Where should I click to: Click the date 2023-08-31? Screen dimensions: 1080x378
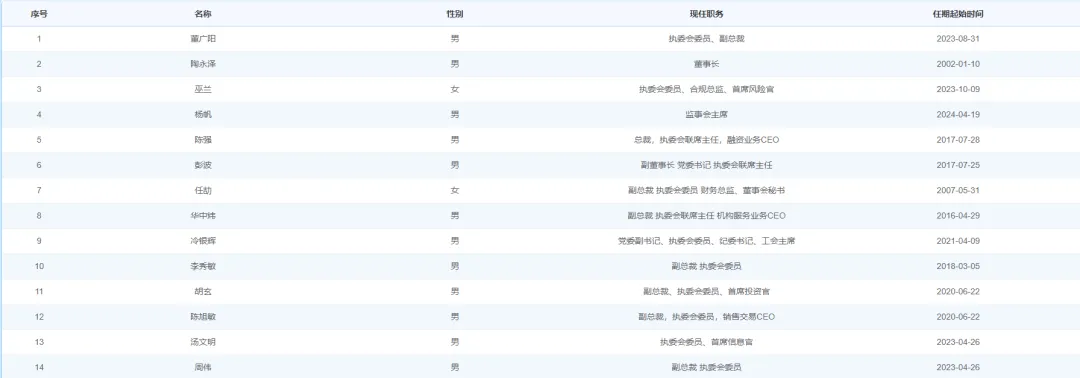point(957,39)
